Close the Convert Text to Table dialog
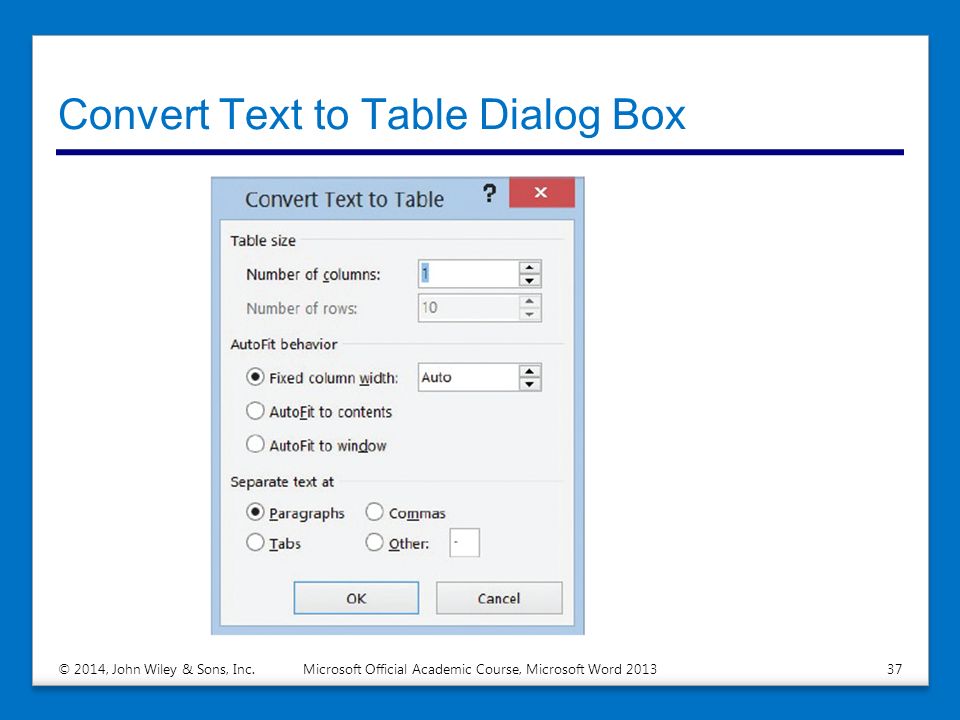Screen dimensions: 960x720 [541, 193]
